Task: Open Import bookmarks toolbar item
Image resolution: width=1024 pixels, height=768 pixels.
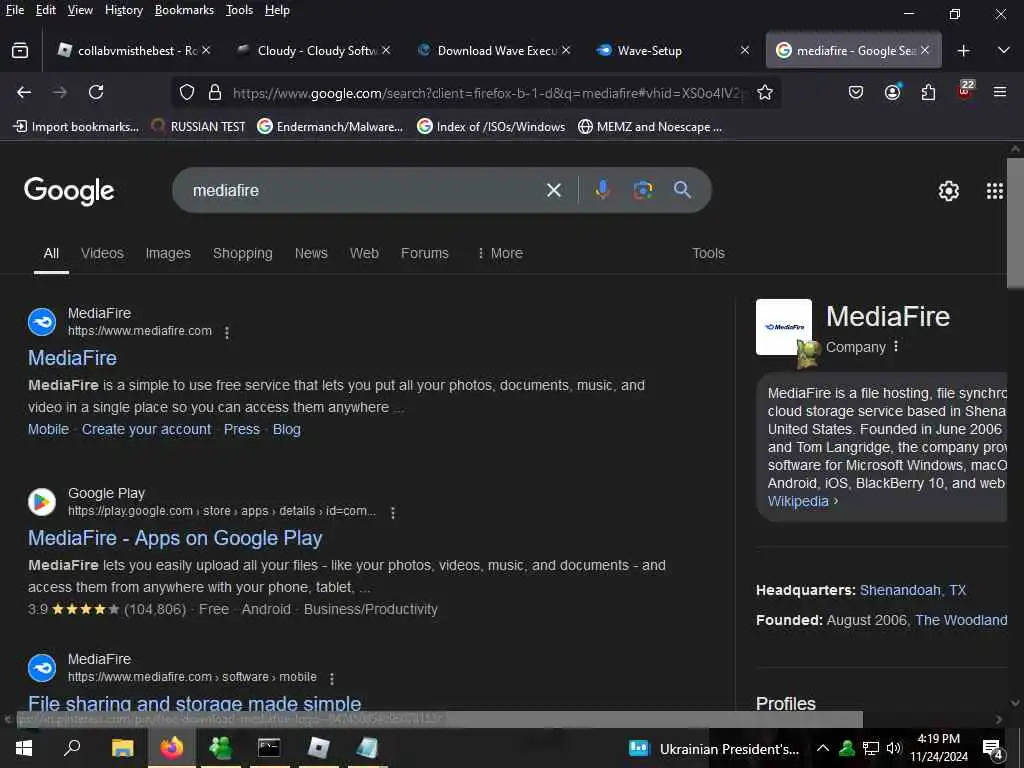Action: [x=76, y=127]
